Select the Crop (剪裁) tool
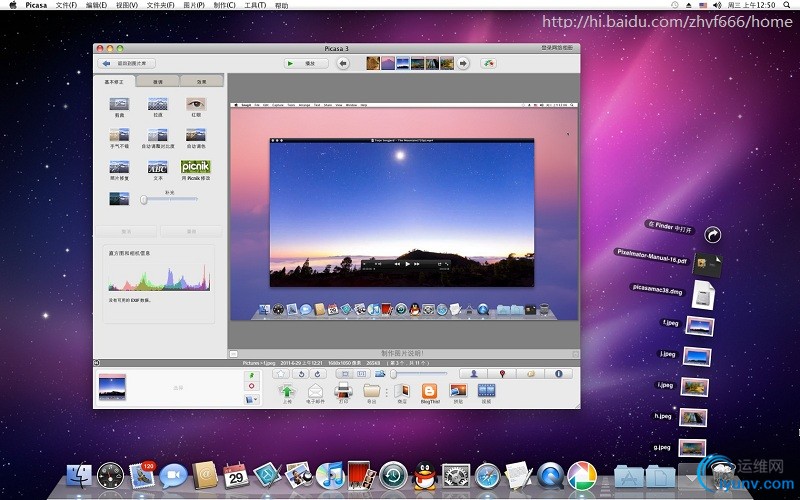Viewport: 800px width, 500px height. tap(119, 105)
